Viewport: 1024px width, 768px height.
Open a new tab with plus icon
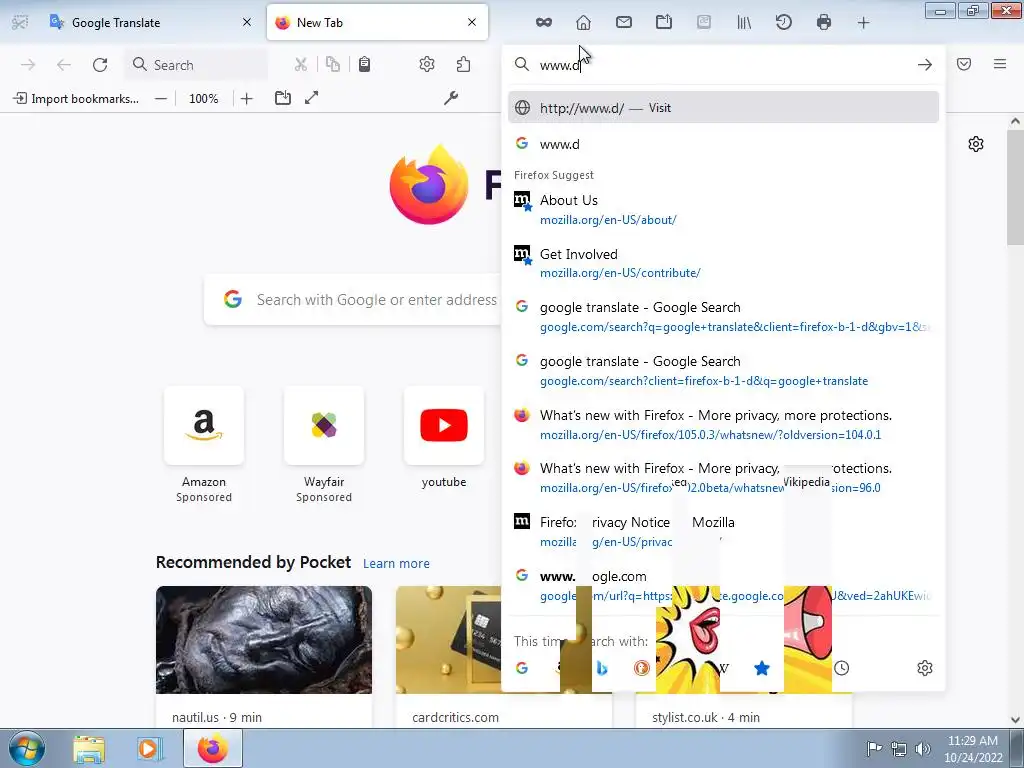tap(863, 23)
